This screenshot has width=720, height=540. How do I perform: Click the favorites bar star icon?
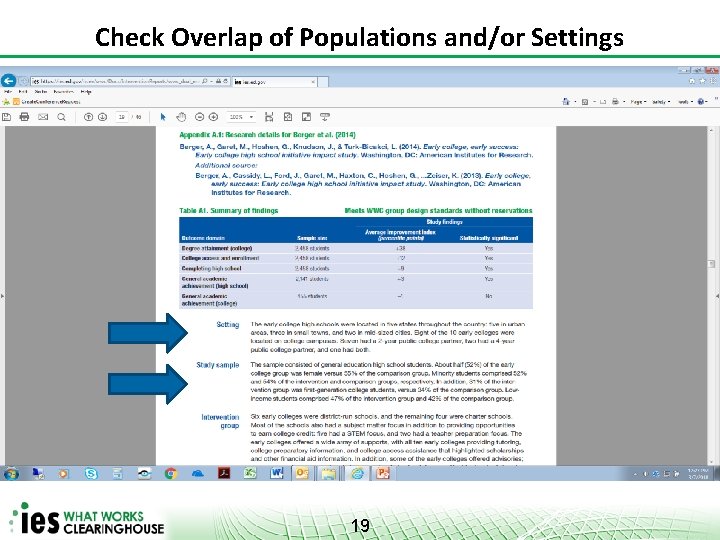pyautogui.click(x=6, y=101)
